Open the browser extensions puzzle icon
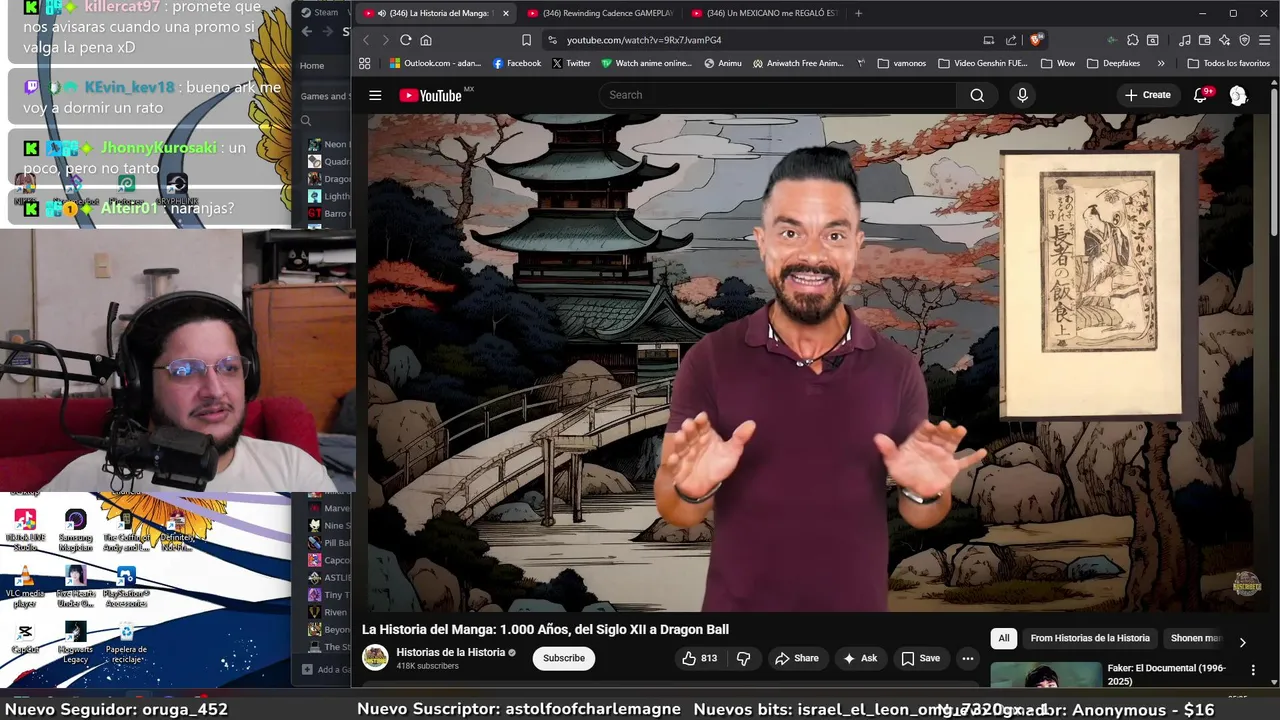The height and width of the screenshot is (720, 1280). (1132, 40)
